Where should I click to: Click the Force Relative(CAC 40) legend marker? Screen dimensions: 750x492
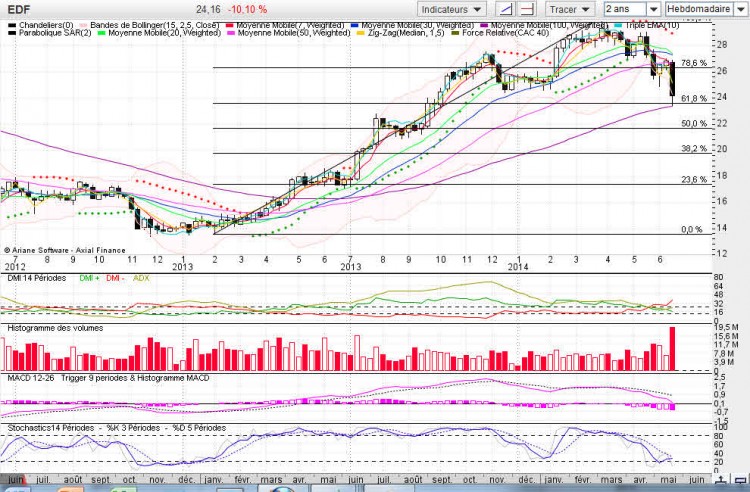click(x=455, y=33)
